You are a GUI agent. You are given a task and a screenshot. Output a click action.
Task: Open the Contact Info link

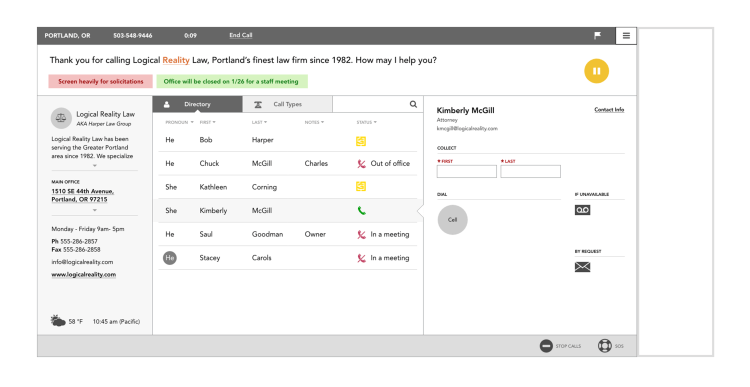click(609, 110)
